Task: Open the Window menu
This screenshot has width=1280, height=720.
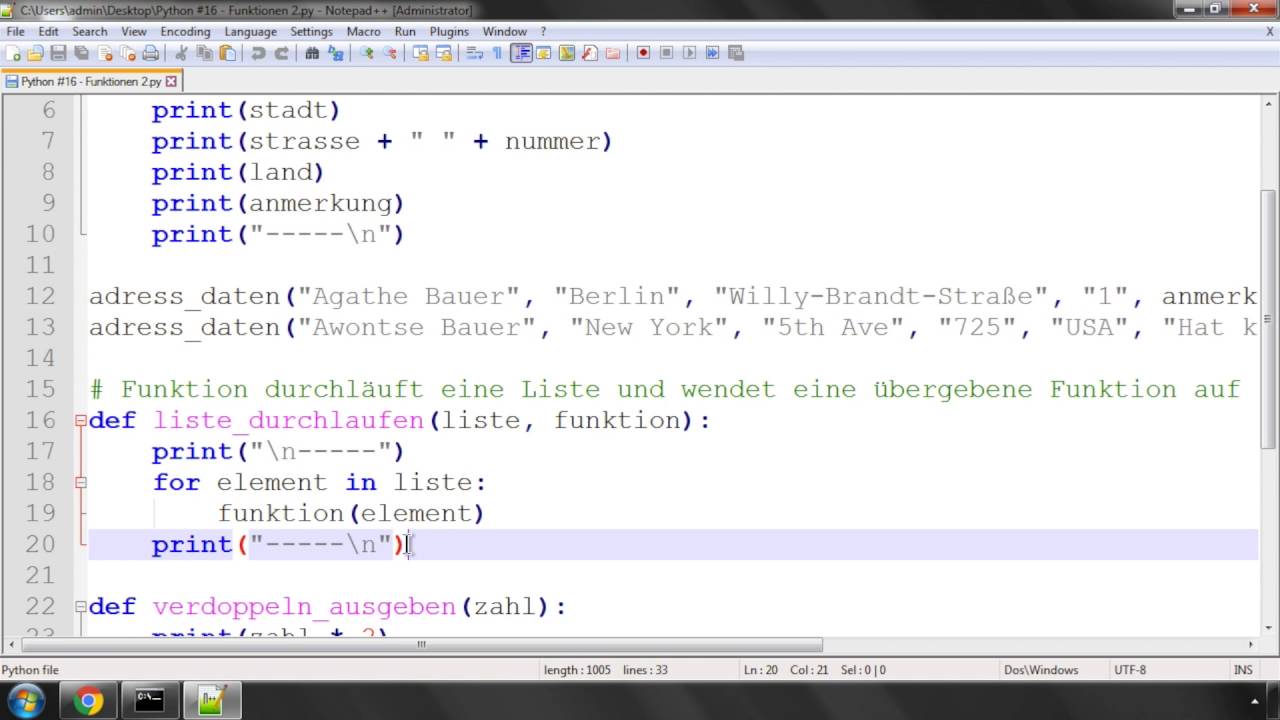Action: pyautogui.click(x=504, y=31)
